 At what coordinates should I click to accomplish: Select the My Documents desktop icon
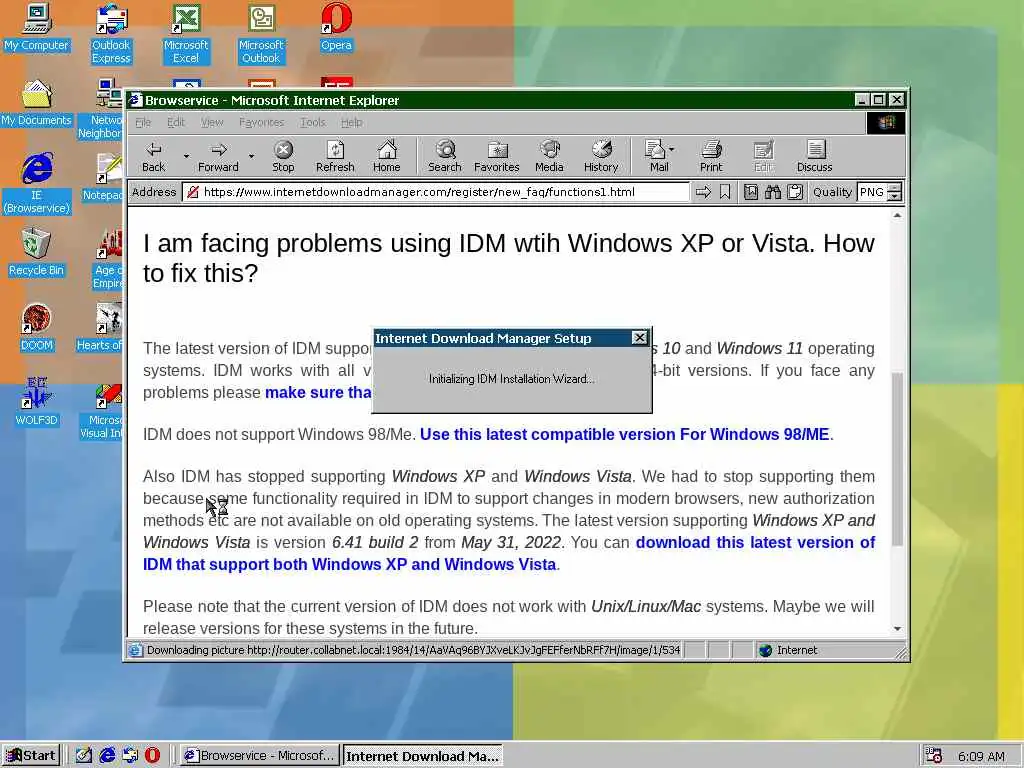(37, 103)
